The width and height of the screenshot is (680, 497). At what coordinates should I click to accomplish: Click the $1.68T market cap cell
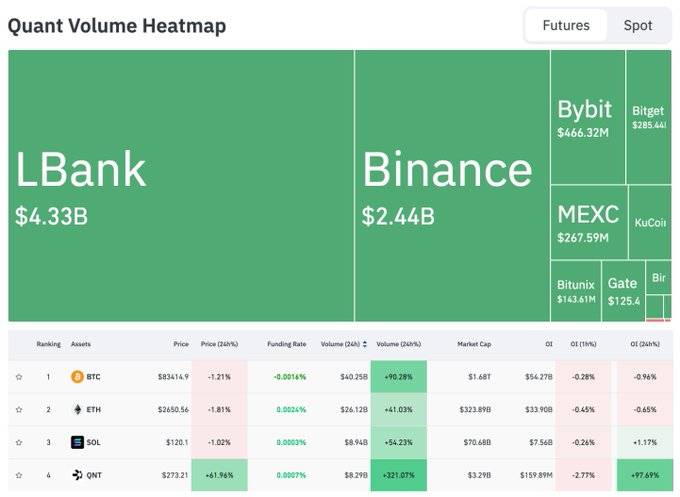[x=480, y=377]
